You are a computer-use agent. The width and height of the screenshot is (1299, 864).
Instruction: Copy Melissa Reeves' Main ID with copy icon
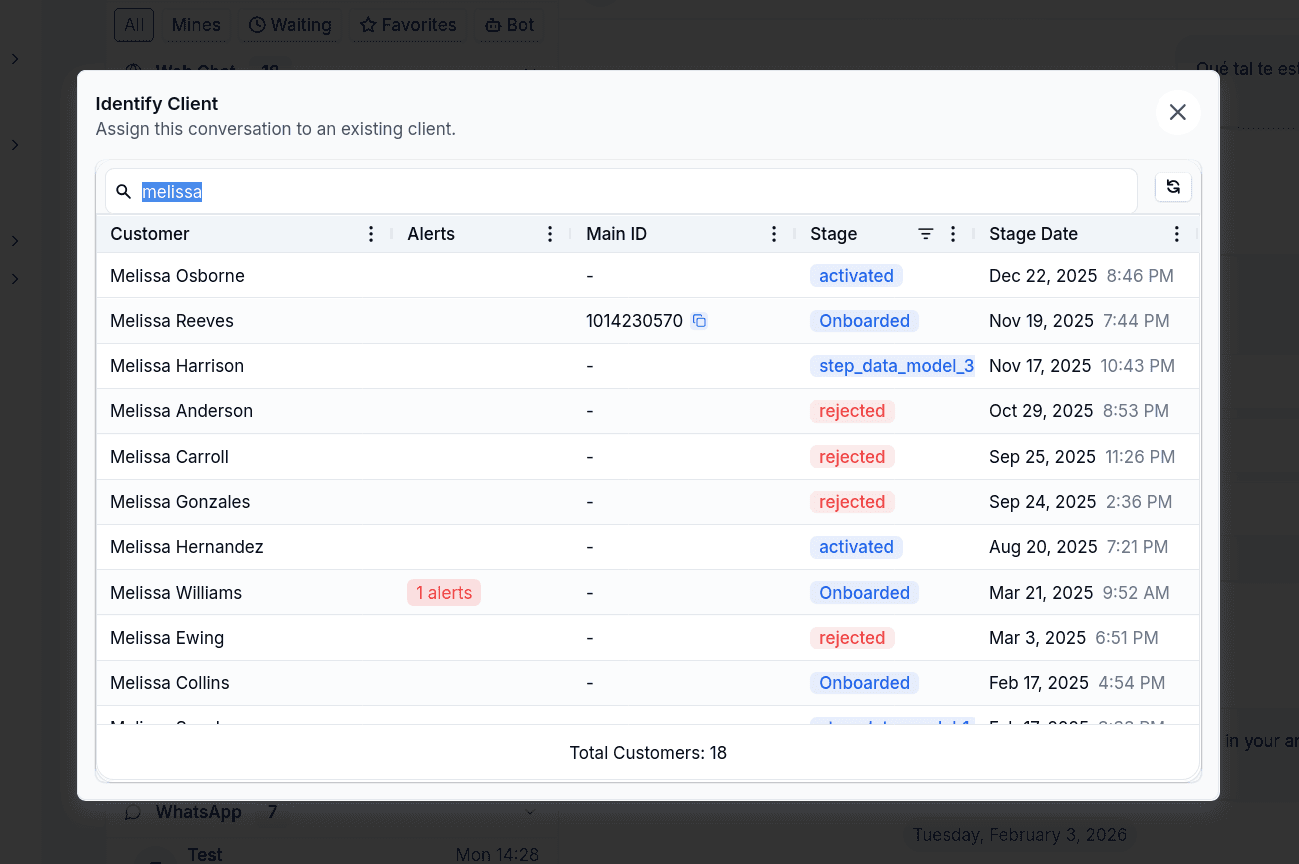click(x=700, y=321)
